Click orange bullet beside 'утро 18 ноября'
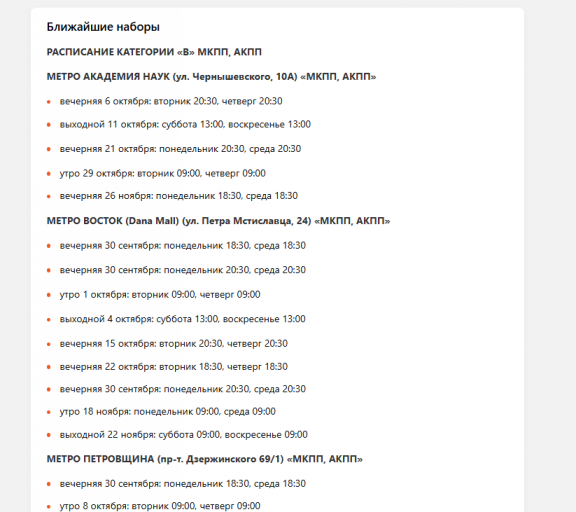The width and height of the screenshot is (576, 512). click(49, 412)
